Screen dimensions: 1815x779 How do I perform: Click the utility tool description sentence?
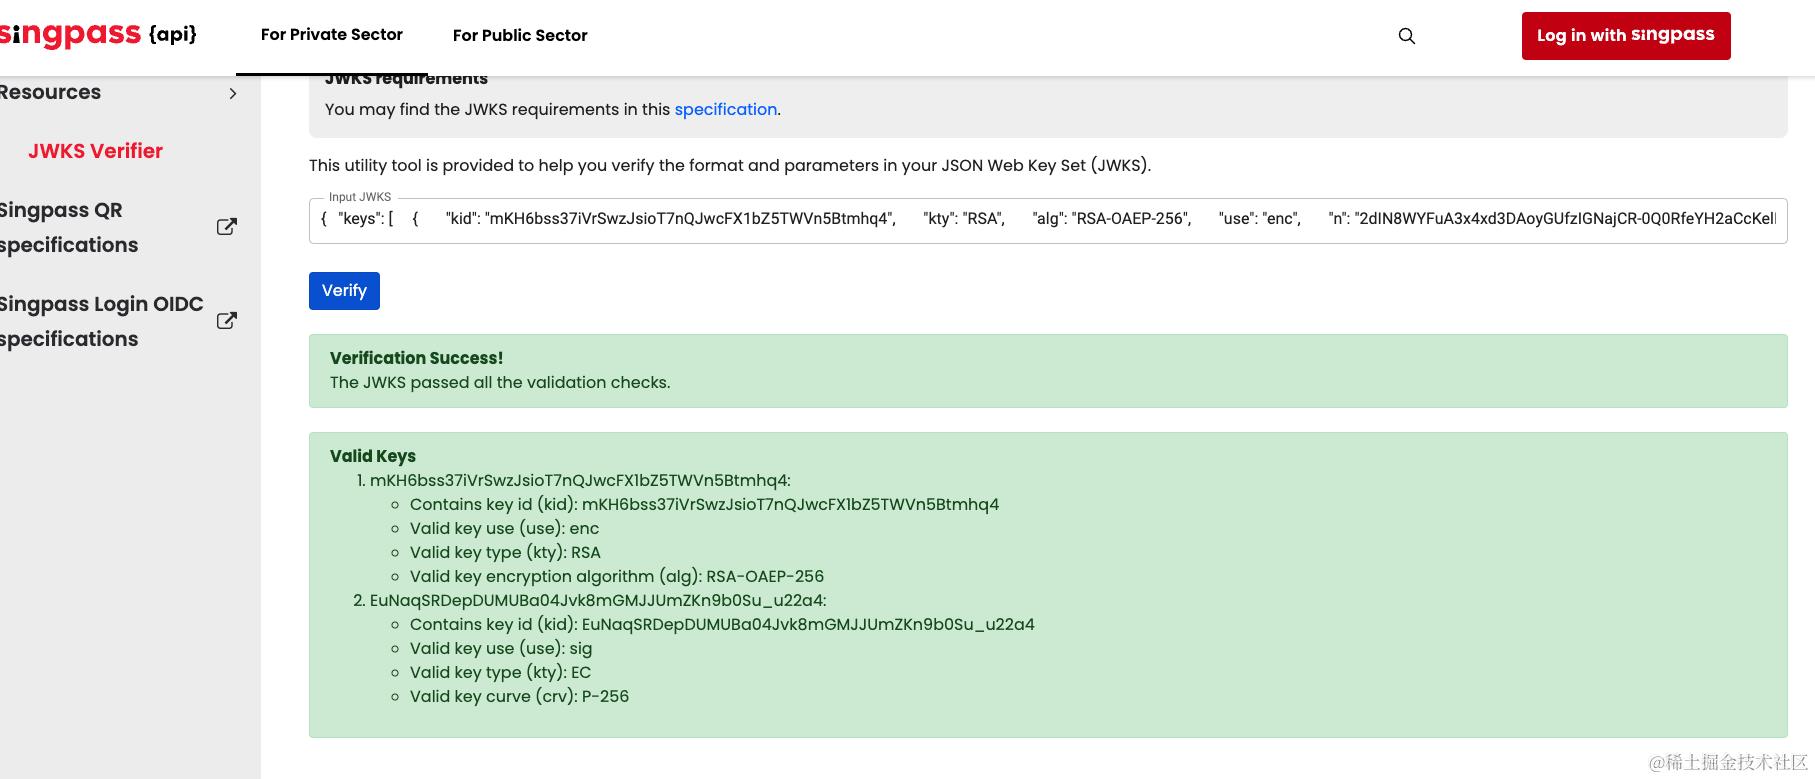730,165
